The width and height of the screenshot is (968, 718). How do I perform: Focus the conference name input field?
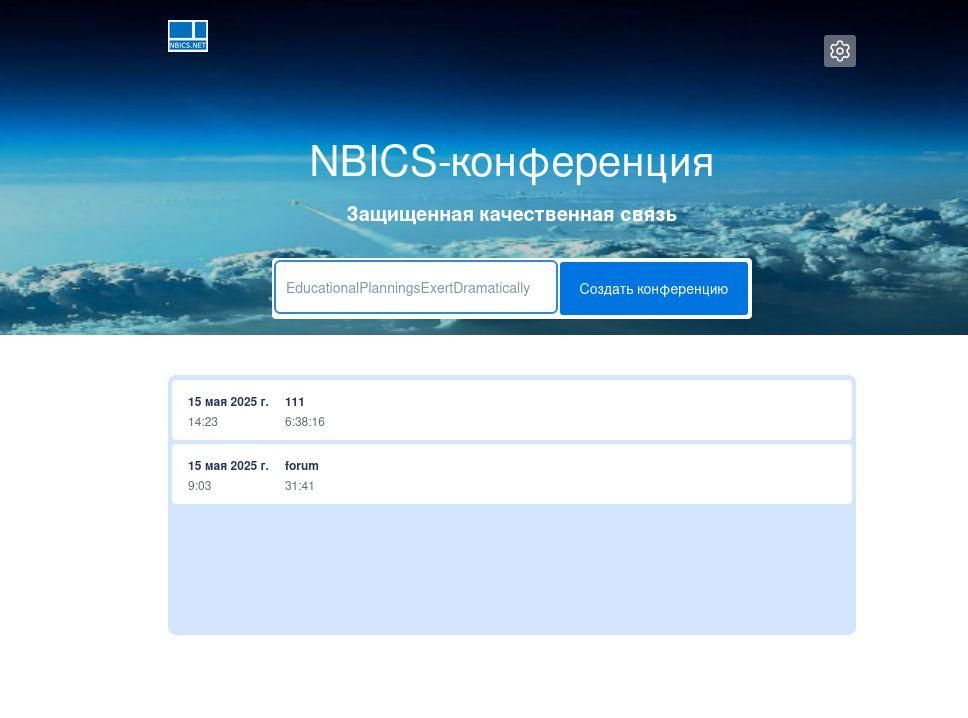[415, 288]
